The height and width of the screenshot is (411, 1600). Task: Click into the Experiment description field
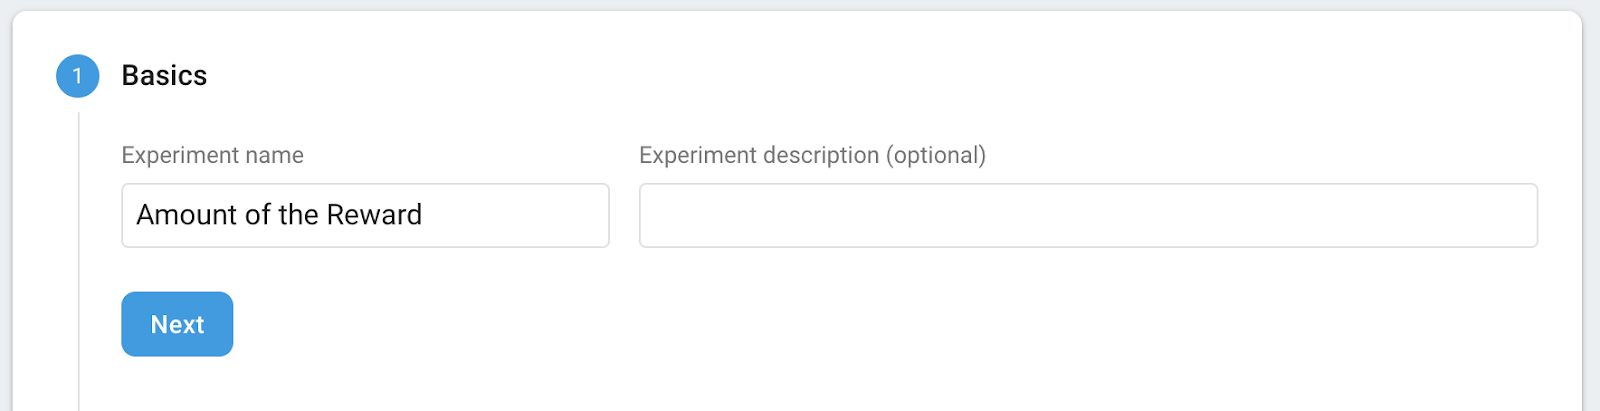click(1088, 215)
